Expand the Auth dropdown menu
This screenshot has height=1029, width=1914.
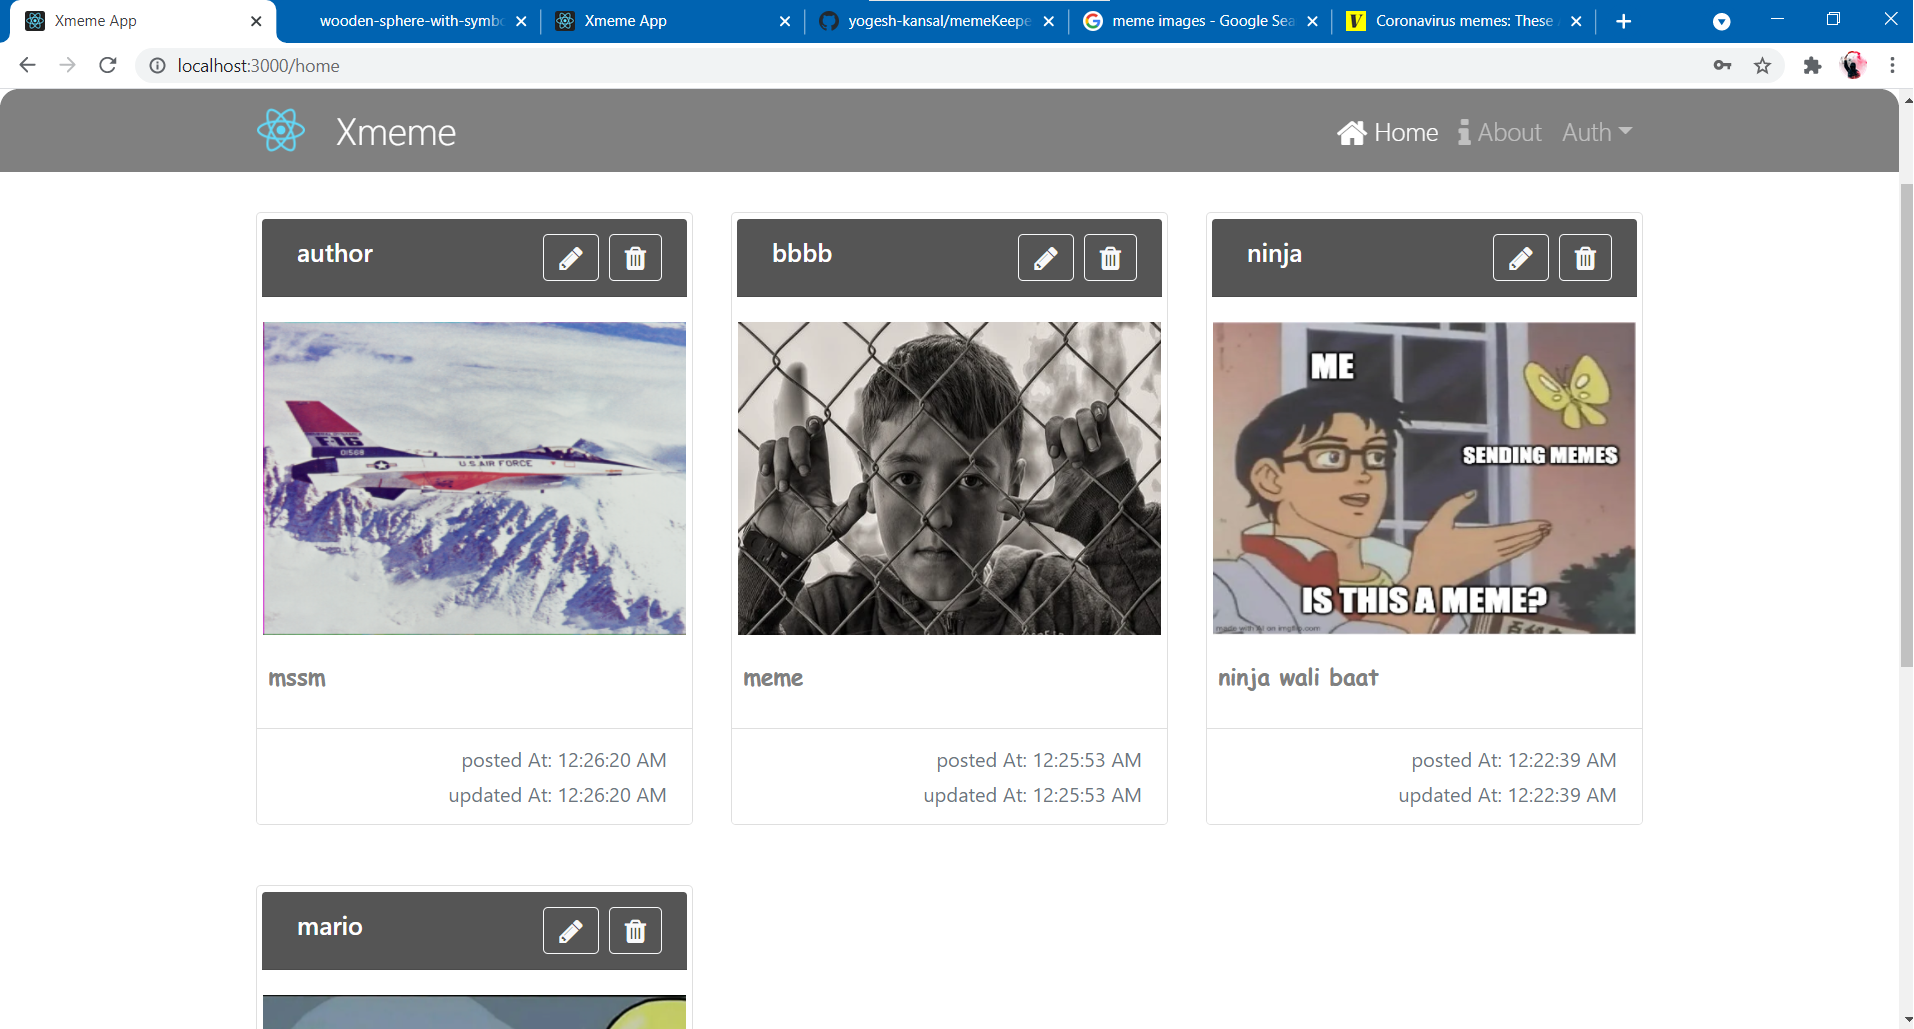tap(1597, 132)
